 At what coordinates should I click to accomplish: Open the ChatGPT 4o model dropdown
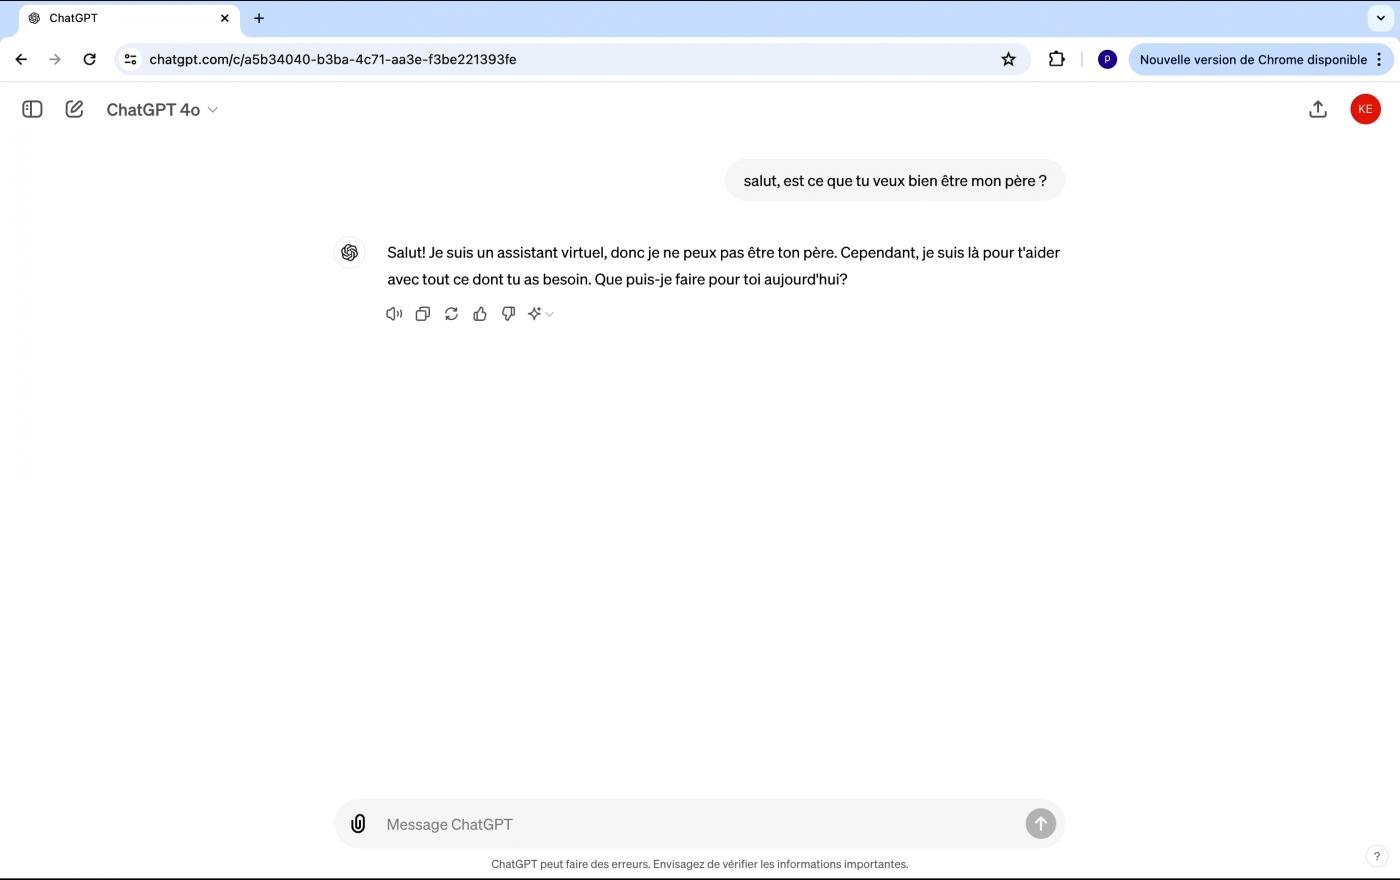coord(162,110)
